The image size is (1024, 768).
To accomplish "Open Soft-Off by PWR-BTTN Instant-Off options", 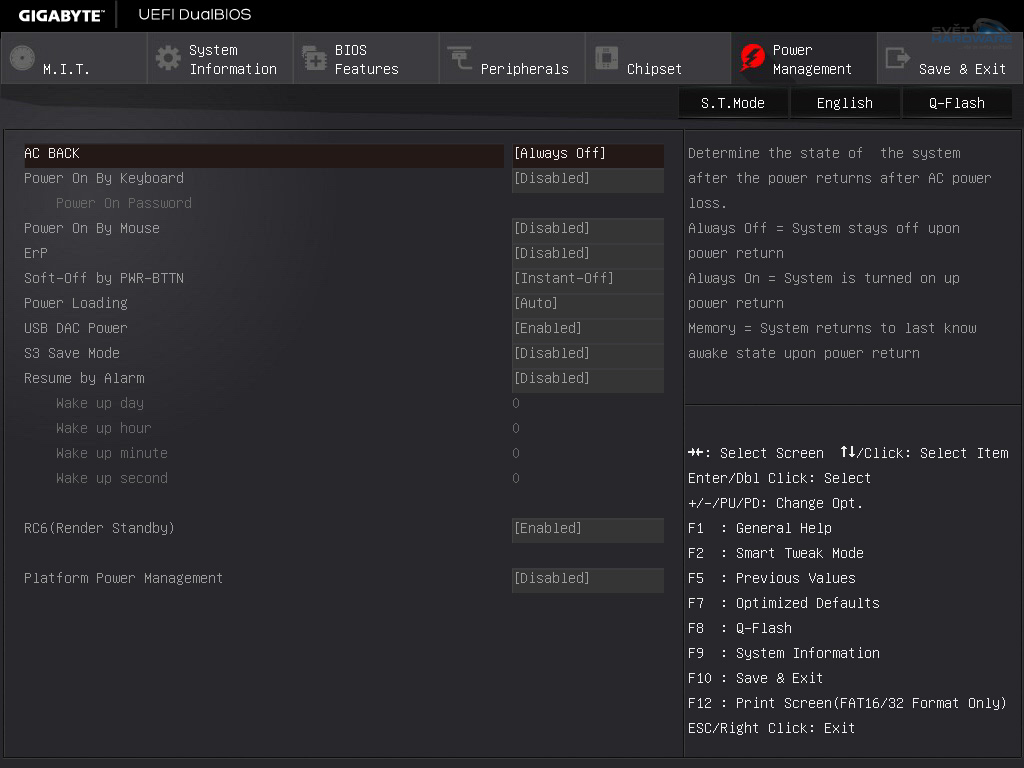I will [x=587, y=278].
